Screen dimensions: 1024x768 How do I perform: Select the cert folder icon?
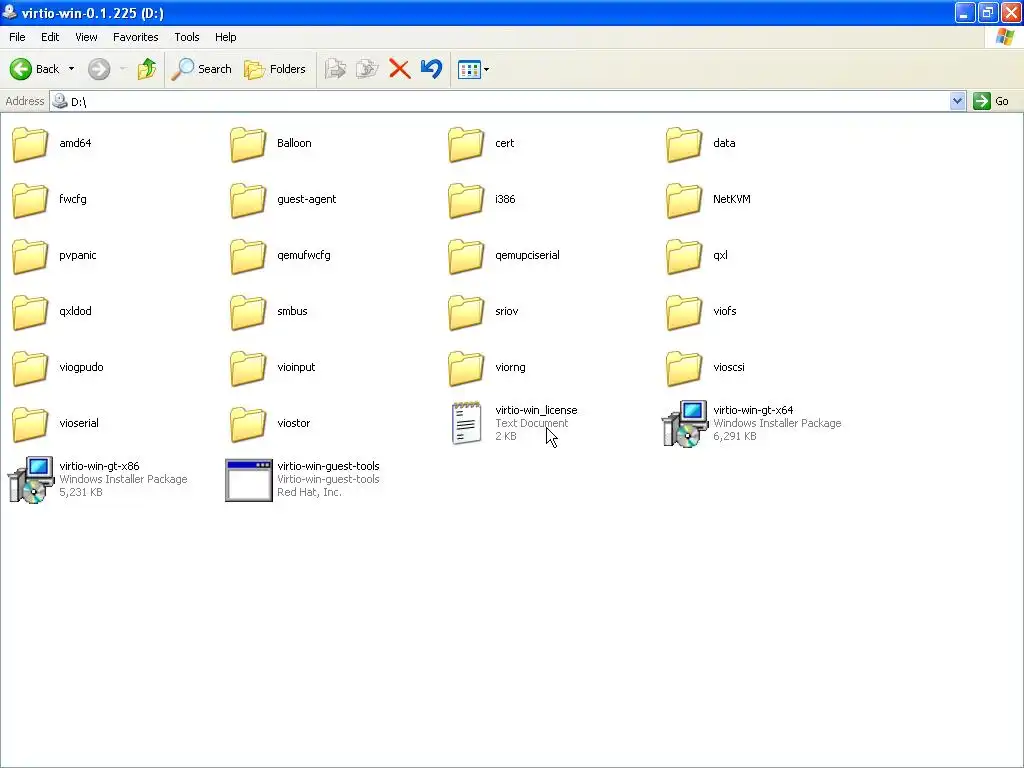(466, 144)
